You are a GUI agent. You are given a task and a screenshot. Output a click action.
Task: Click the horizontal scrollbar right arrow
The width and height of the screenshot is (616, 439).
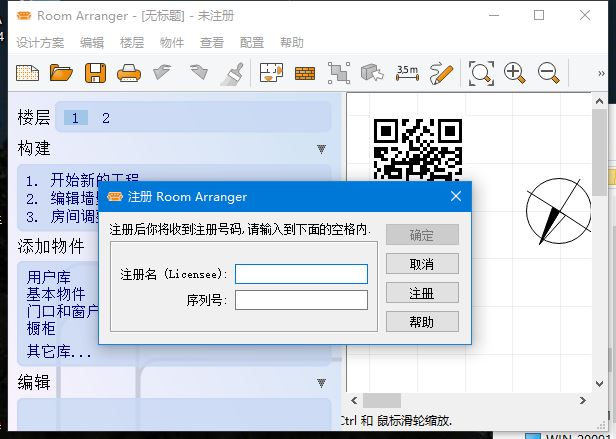click(583, 400)
